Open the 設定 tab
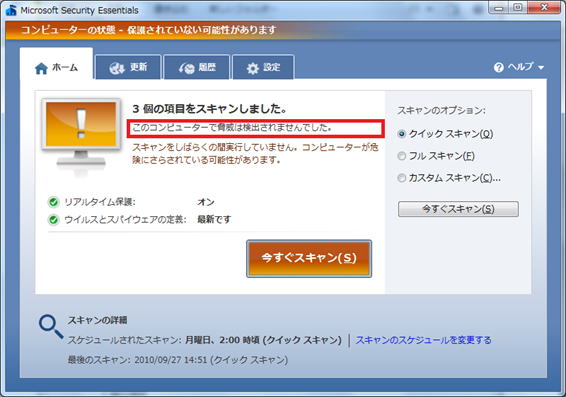This screenshot has width=566, height=397. click(263, 67)
